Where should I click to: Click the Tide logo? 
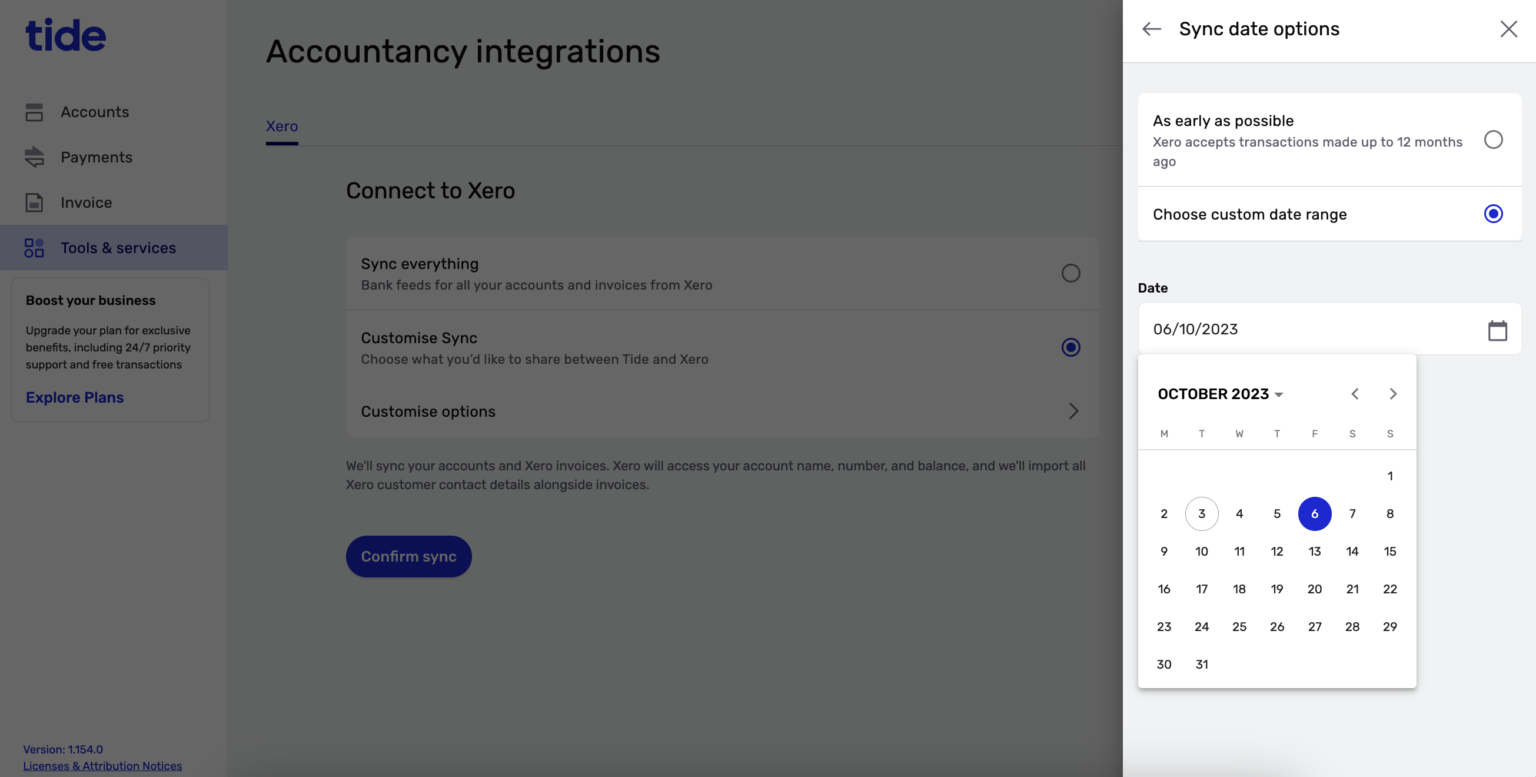point(64,35)
